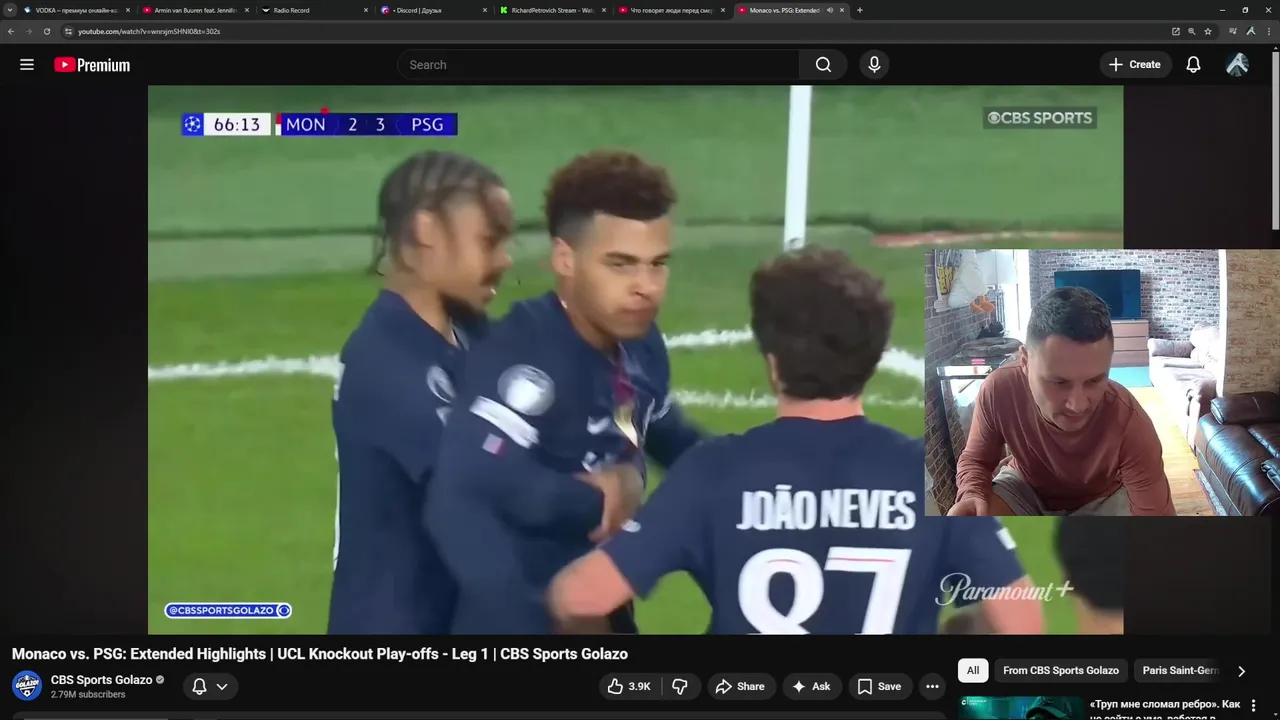
Task: Select the Paris Saint-Germain chip
Action: point(1180,670)
